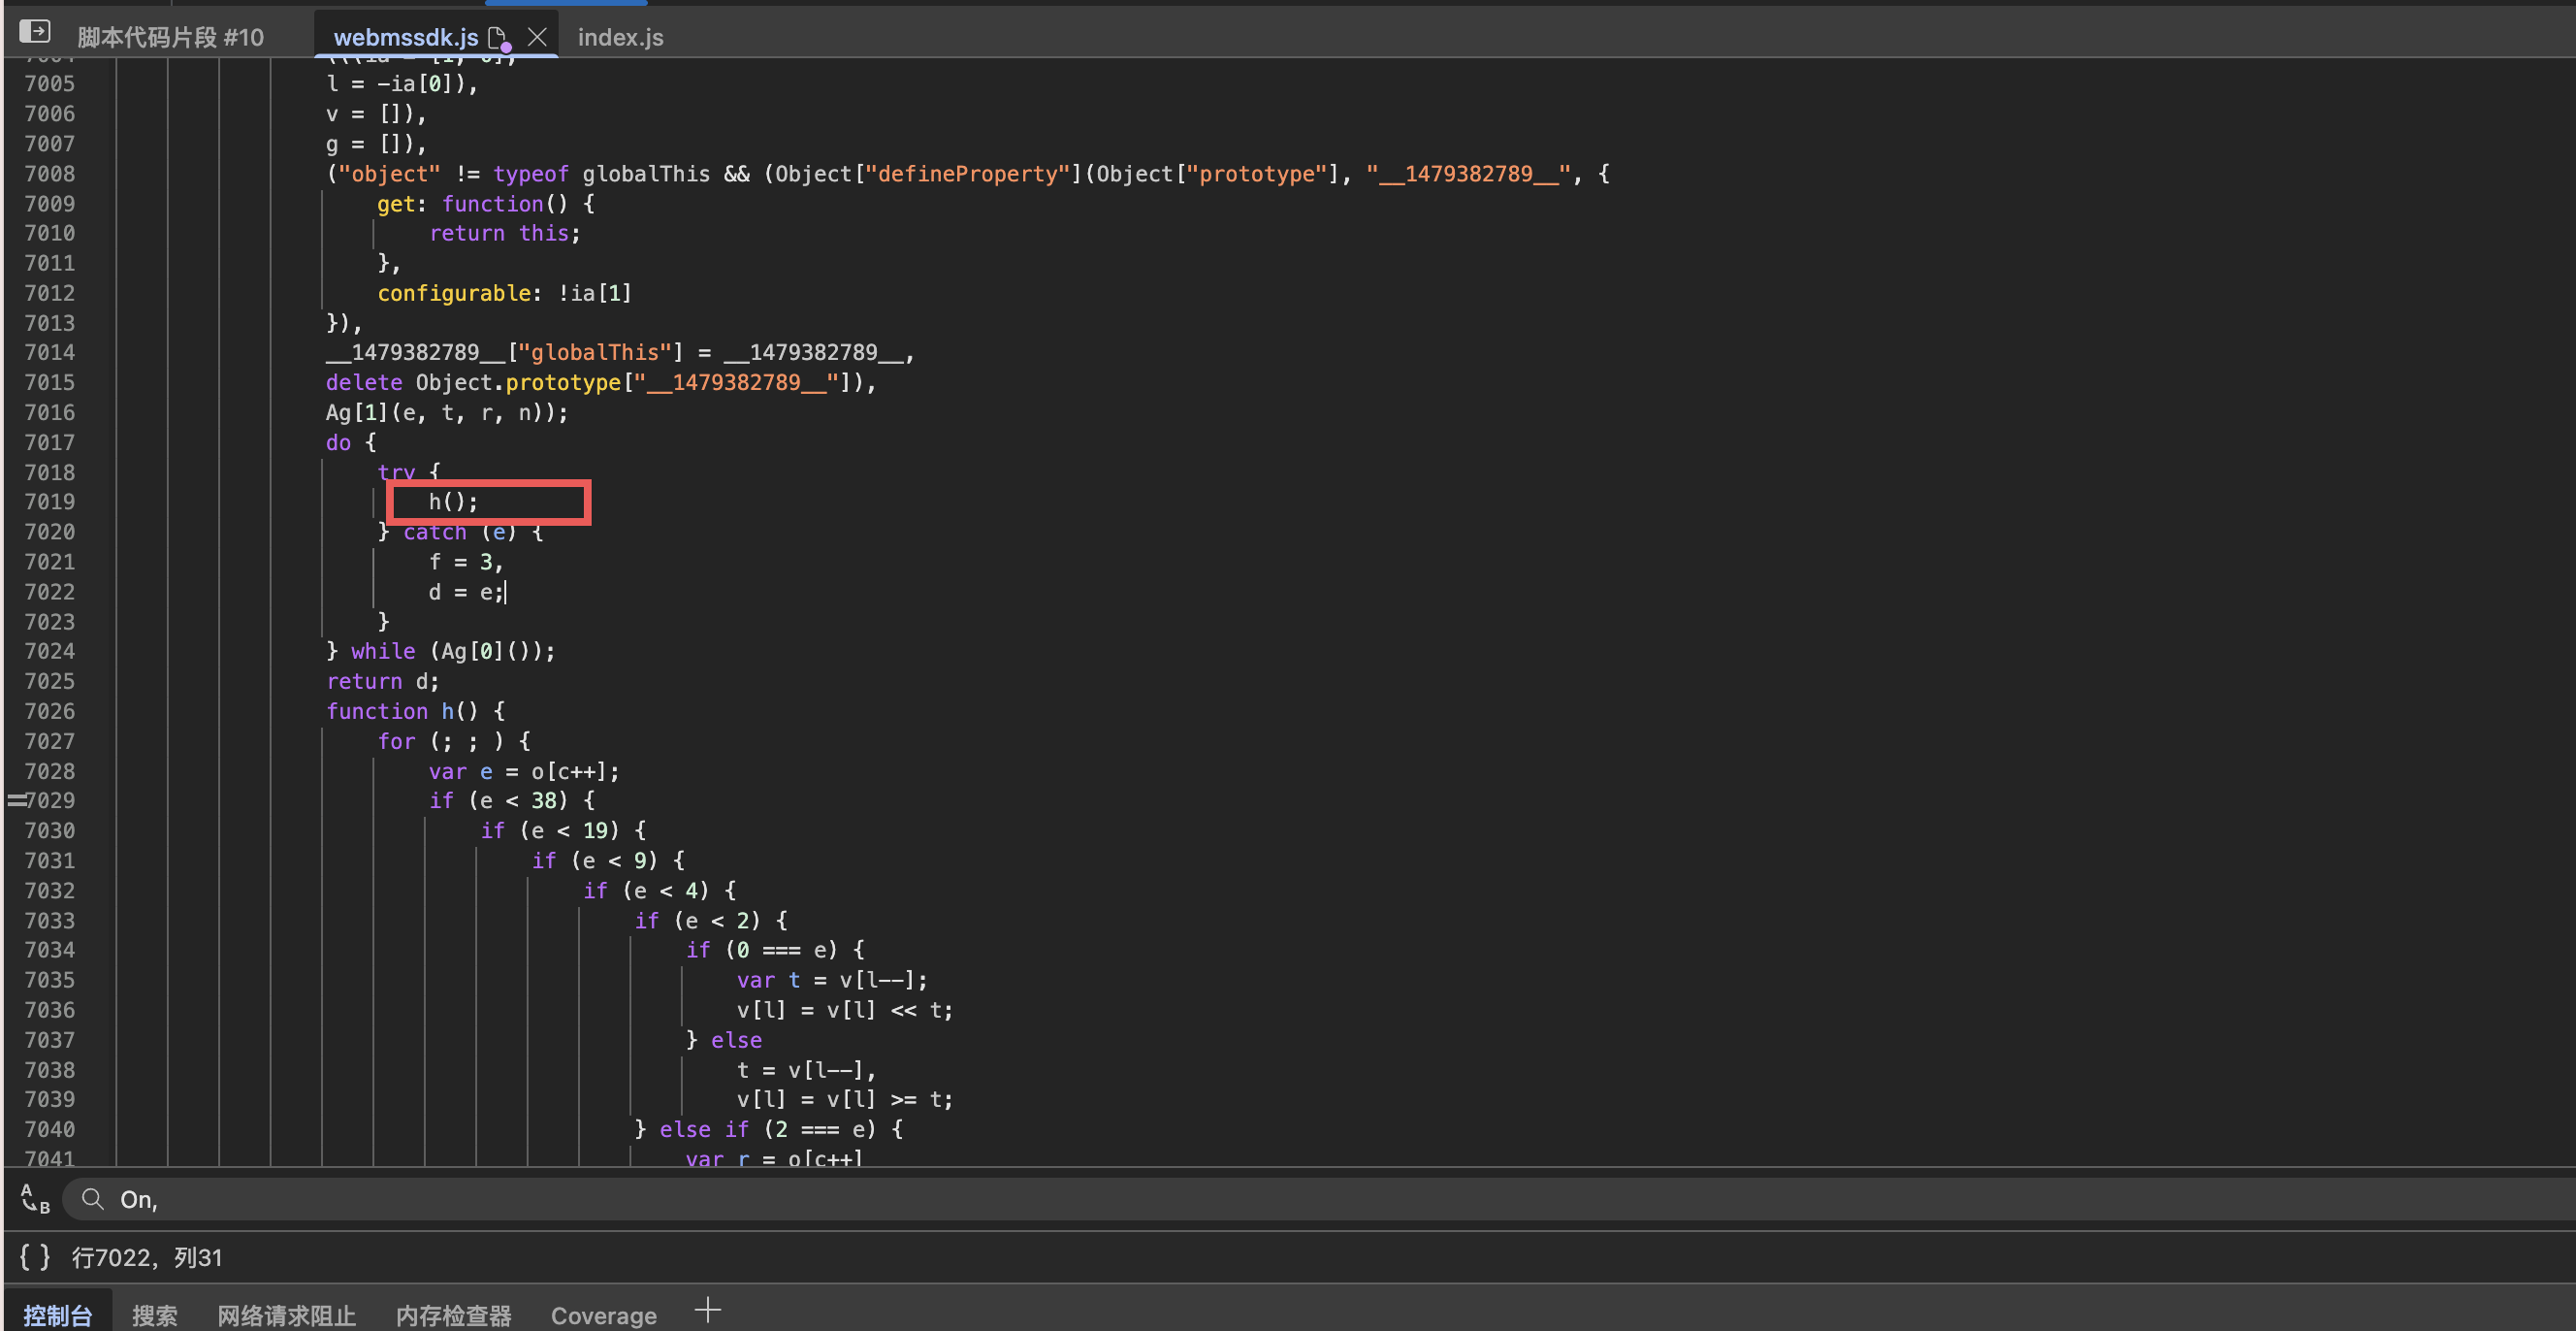Toggle the file navigator sidebar icon
This screenshot has height=1331, width=2576.
(x=35, y=33)
